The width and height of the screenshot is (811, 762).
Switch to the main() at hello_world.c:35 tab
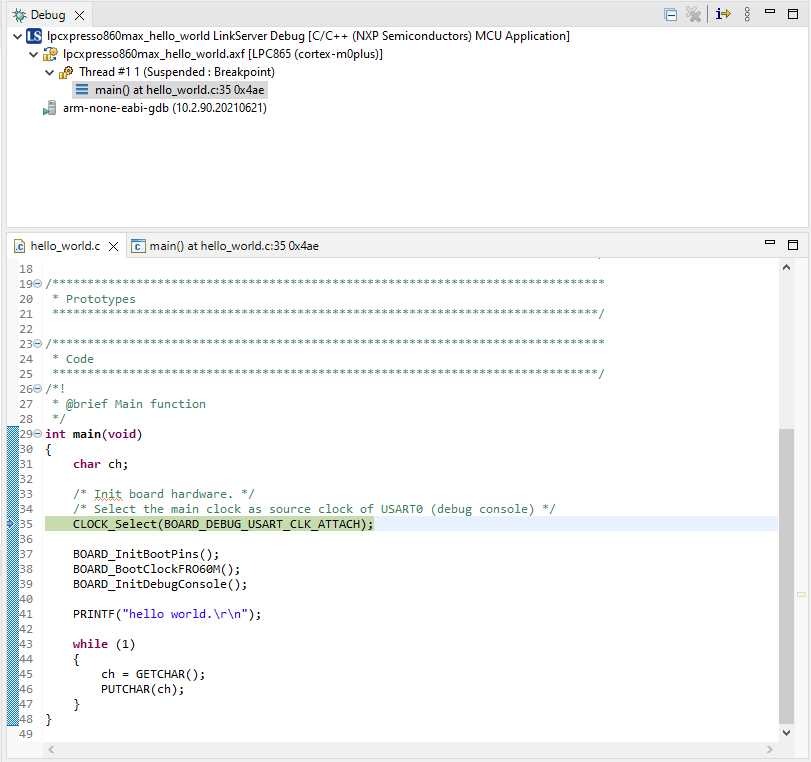[233, 246]
